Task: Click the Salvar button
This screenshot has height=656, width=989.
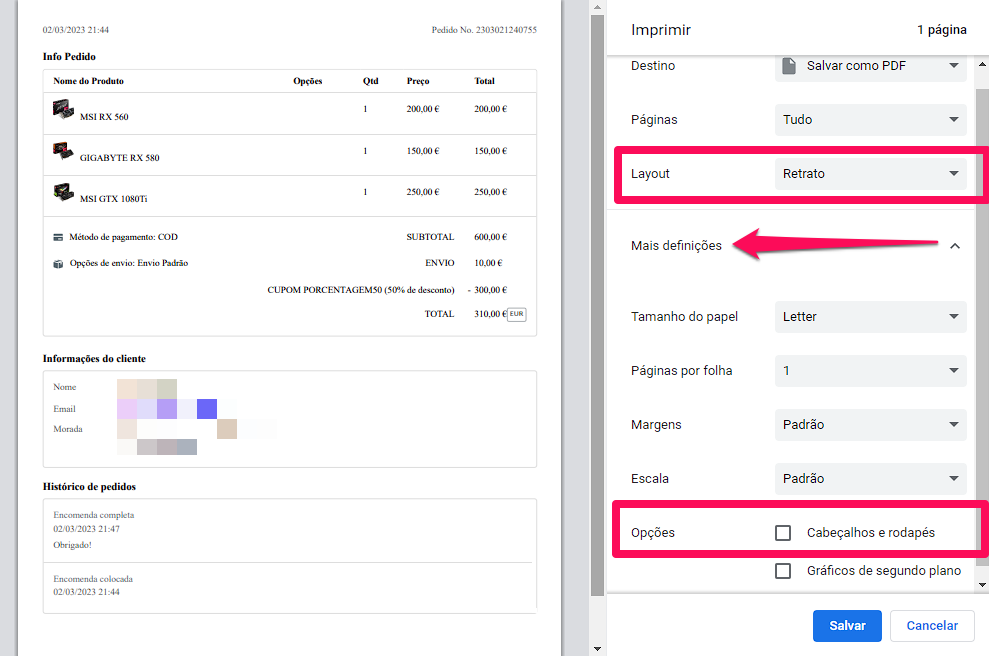Action: tap(847, 626)
